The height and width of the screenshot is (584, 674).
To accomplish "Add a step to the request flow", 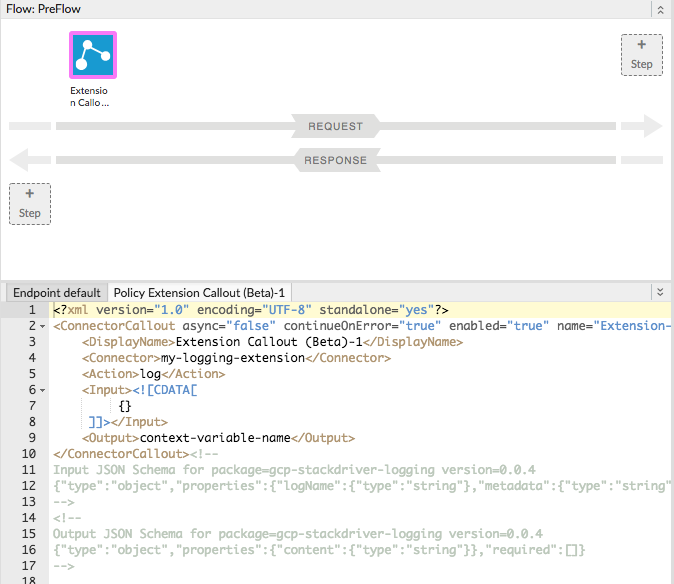I will coord(641,54).
